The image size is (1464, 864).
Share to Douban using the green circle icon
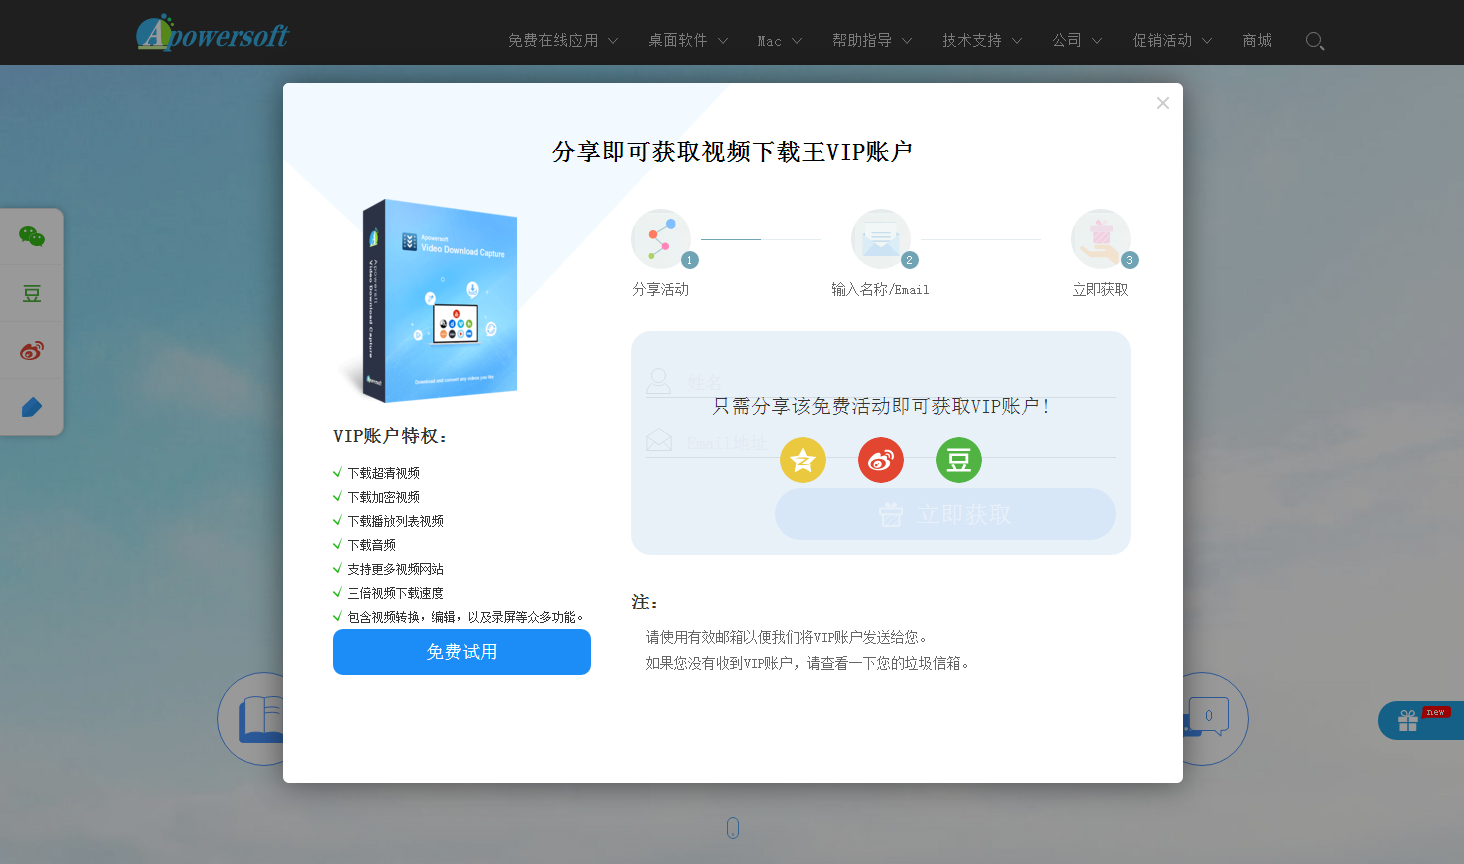click(958, 460)
